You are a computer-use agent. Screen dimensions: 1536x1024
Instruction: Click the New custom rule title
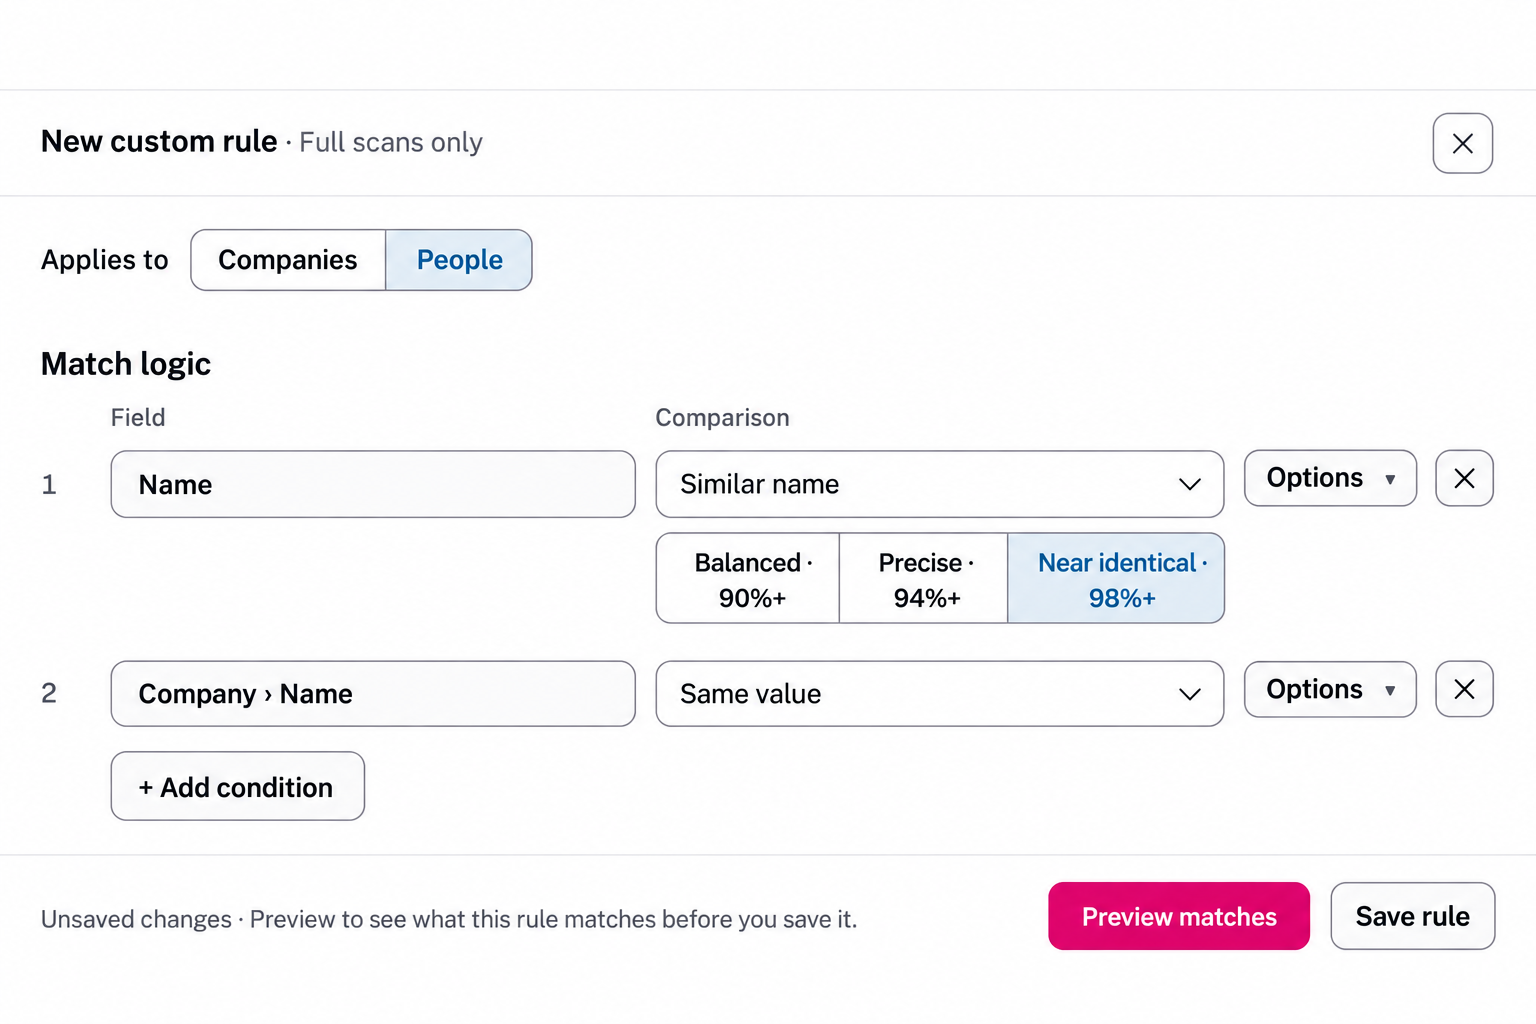[x=159, y=142]
